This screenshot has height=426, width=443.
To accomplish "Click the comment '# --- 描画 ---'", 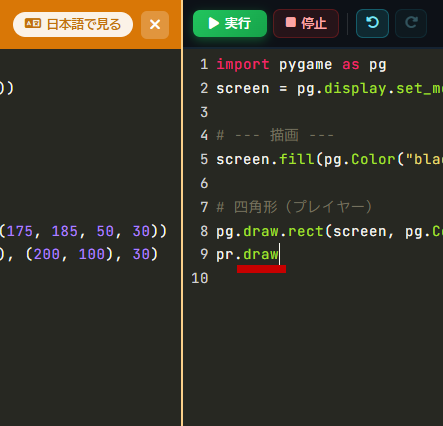I will 275,135.
